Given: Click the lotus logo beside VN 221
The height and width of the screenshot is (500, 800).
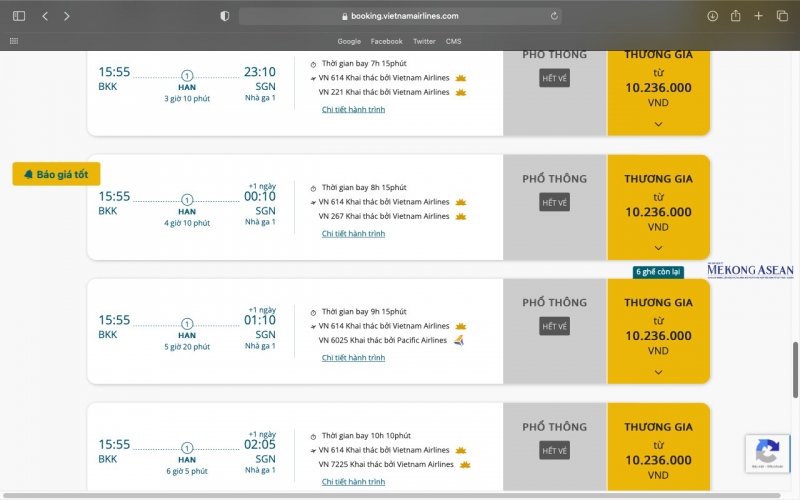Looking at the screenshot, I should coord(461,92).
